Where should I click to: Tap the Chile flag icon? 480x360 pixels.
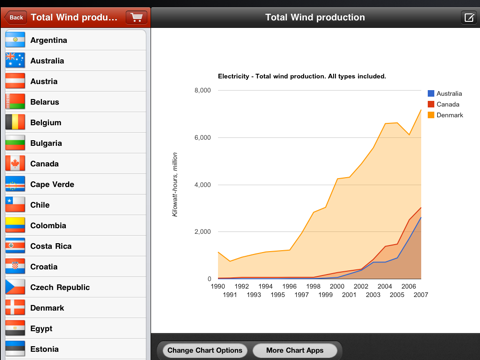pyautogui.click(x=15, y=205)
